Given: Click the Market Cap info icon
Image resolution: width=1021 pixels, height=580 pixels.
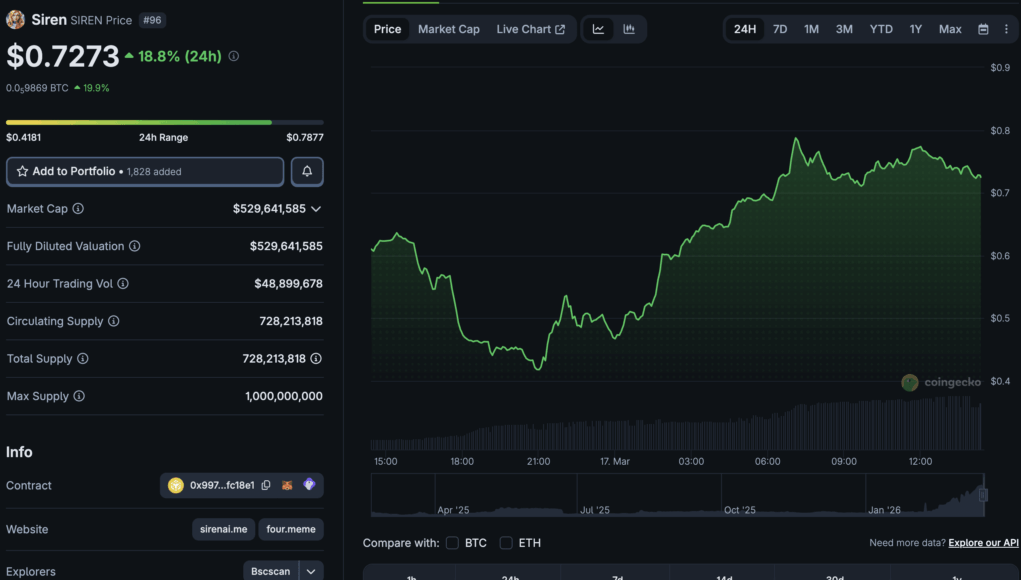Looking at the screenshot, I should (78, 209).
